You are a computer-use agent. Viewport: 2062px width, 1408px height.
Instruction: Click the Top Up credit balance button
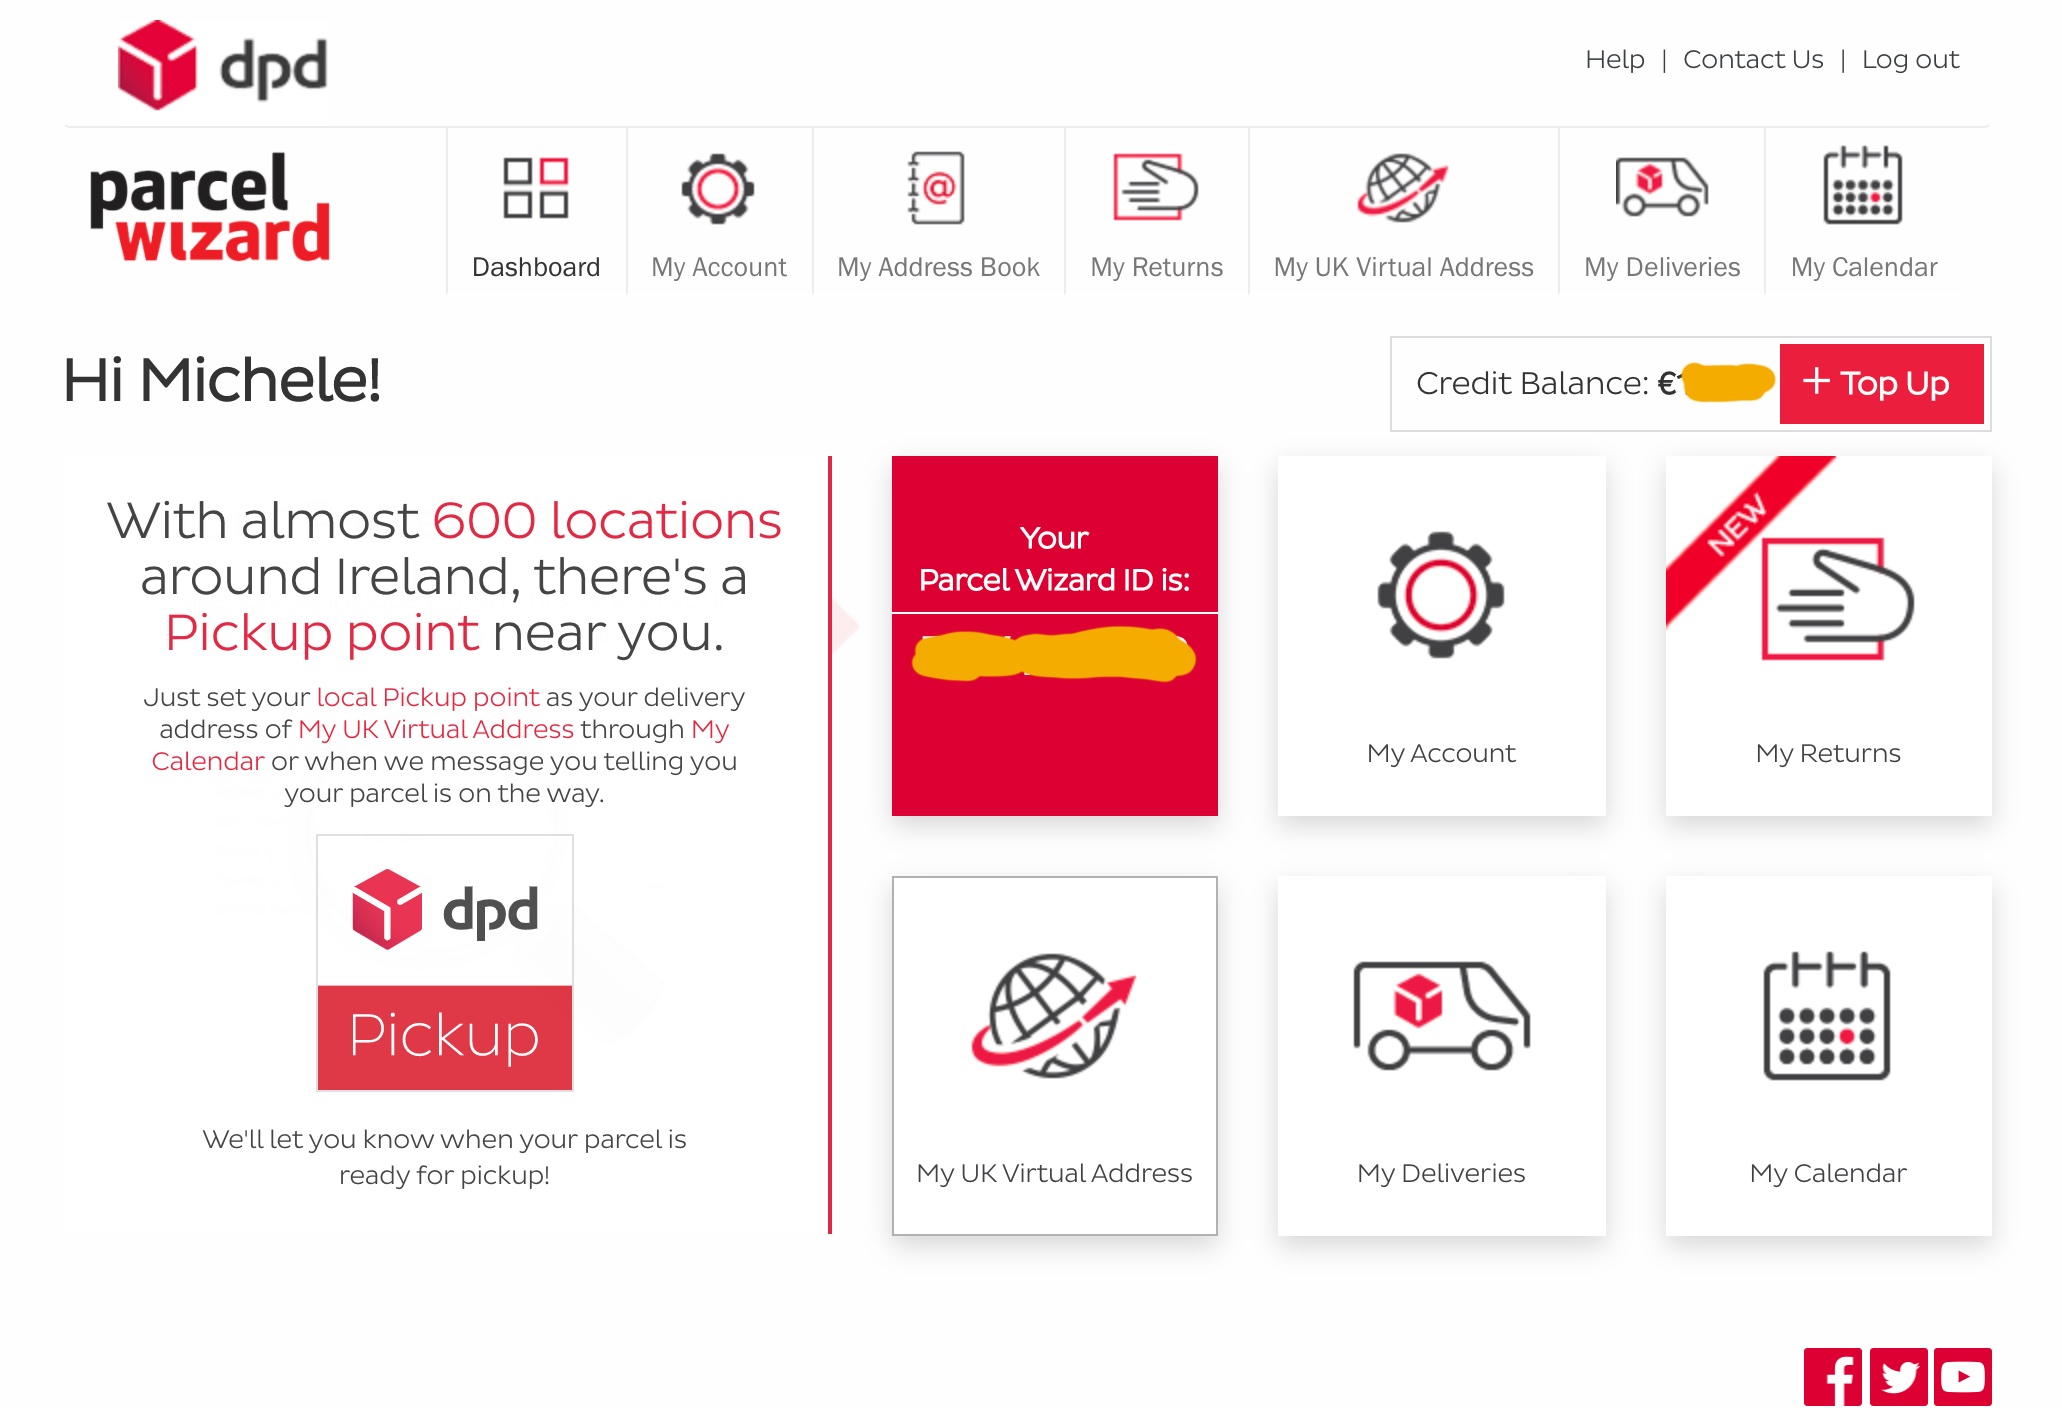click(x=1877, y=382)
